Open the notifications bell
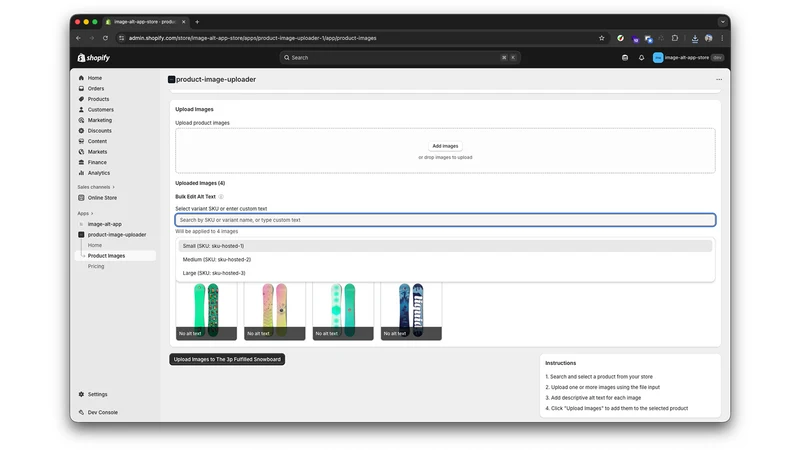 [641, 58]
